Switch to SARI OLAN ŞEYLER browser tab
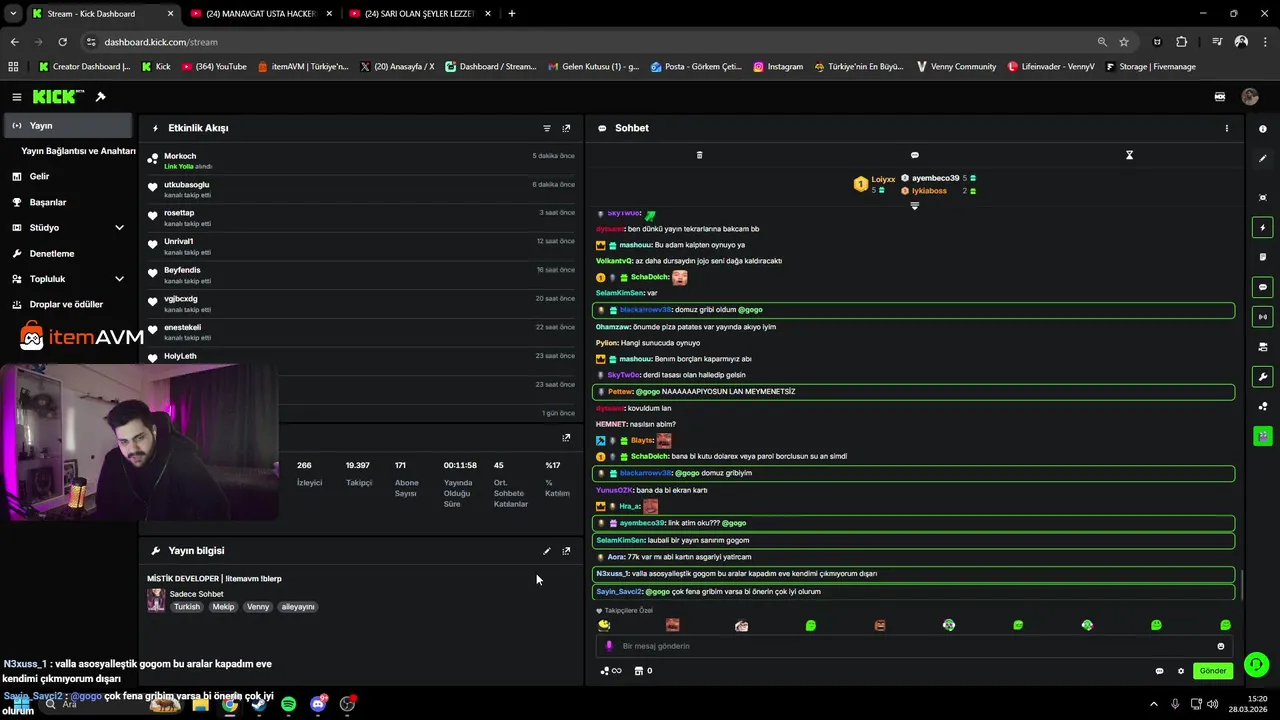 coord(419,14)
